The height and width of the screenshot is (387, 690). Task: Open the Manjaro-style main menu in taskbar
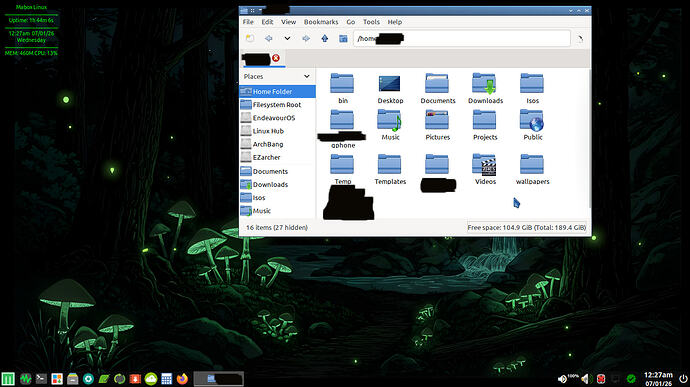8,379
